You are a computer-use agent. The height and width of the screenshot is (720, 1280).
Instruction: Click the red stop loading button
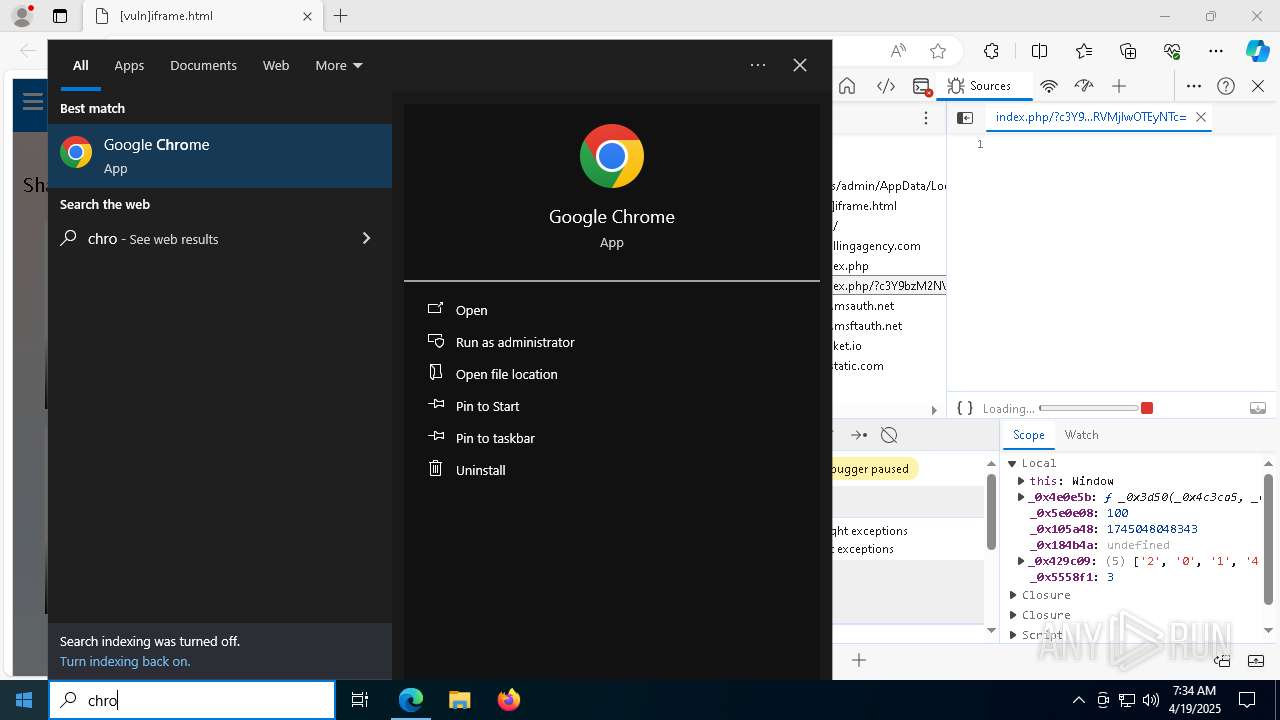tap(1147, 408)
